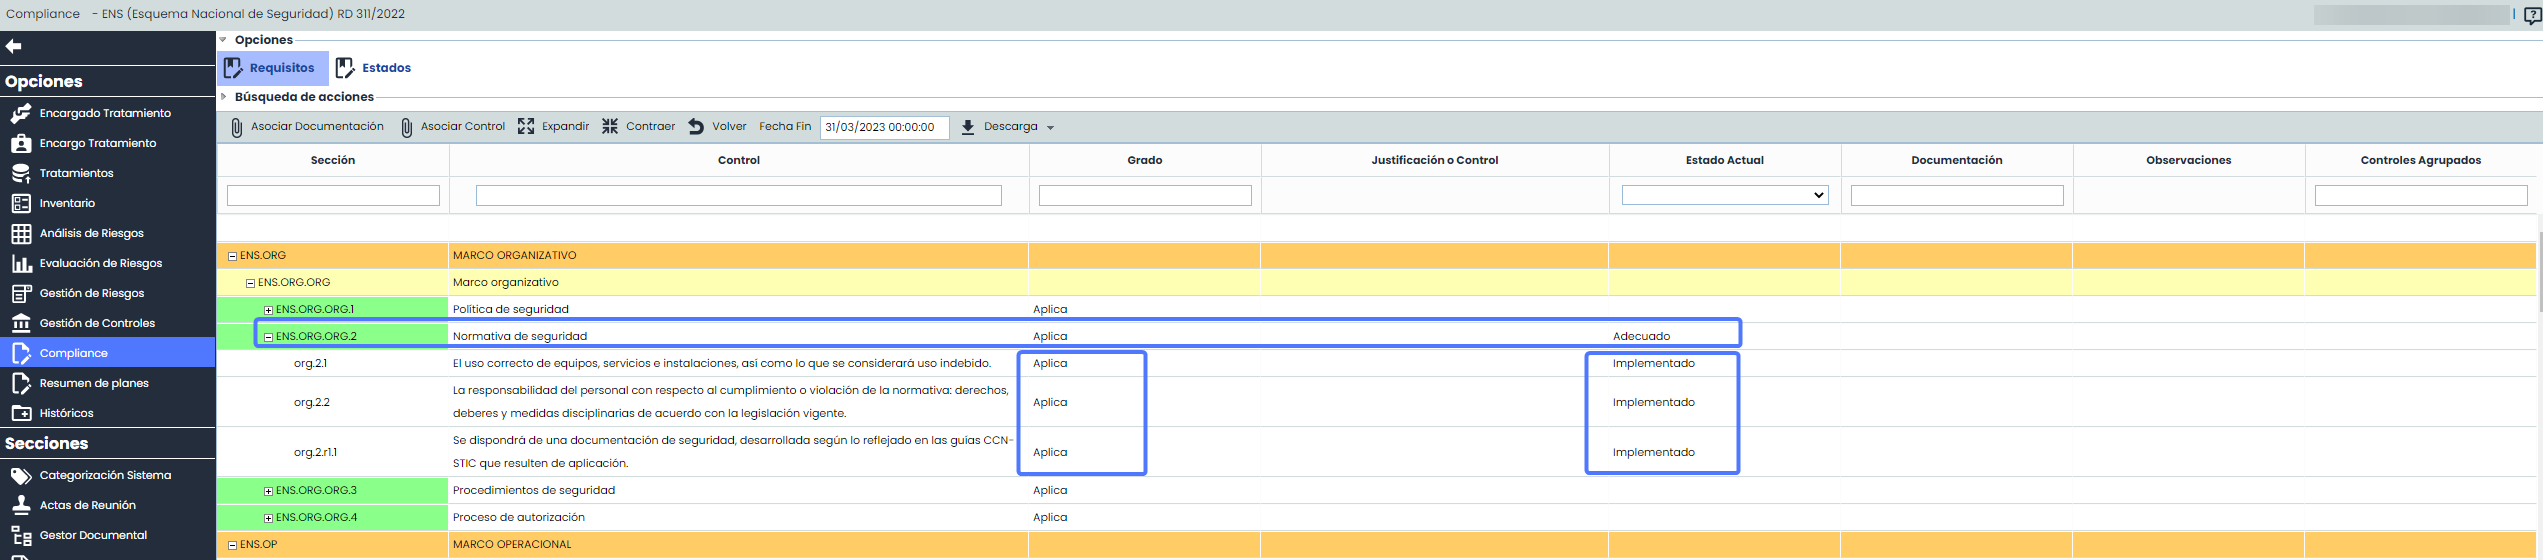The height and width of the screenshot is (560, 2543).
Task: Collapse the Opciones panel section
Action: (223, 40)
